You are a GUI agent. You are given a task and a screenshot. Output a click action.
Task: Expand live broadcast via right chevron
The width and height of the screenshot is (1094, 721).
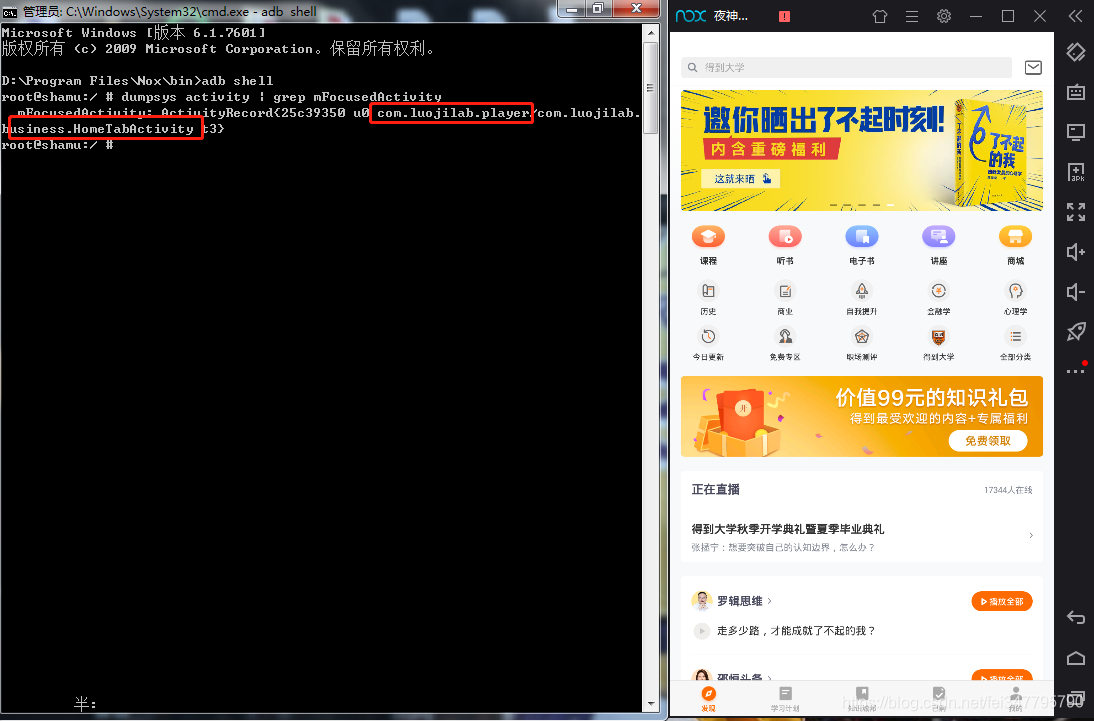pos(1031,535)
